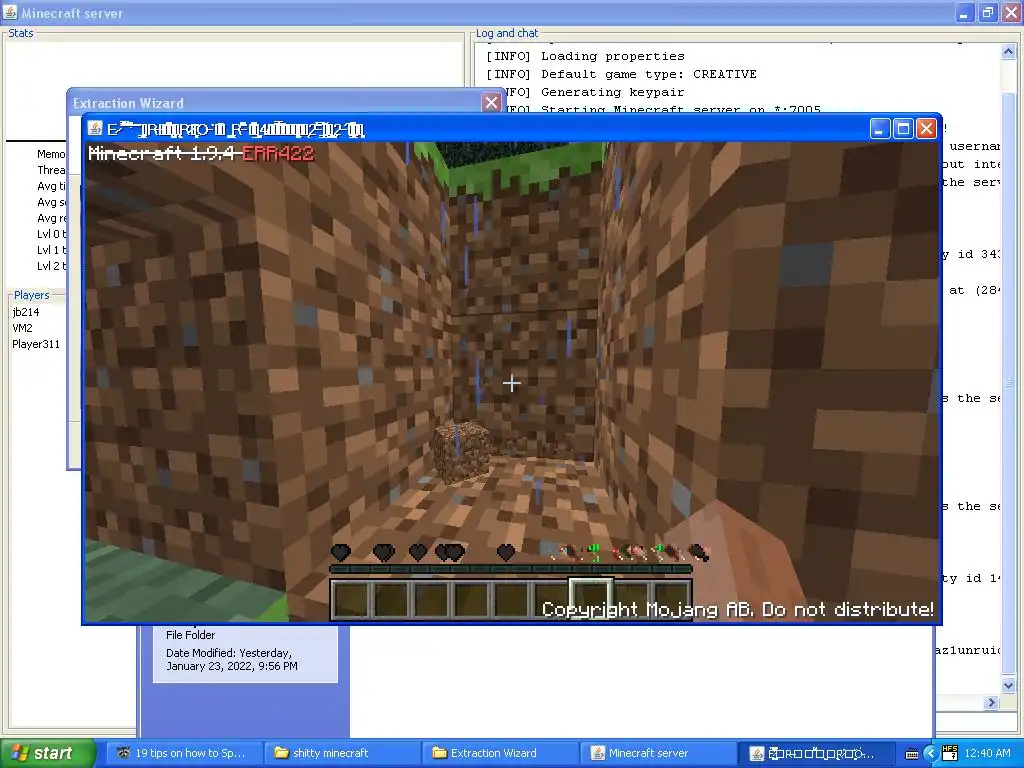Select the first hotbar slot in Minecraft
Viewport: 1024px width, 768px height.
coord(351,600)
